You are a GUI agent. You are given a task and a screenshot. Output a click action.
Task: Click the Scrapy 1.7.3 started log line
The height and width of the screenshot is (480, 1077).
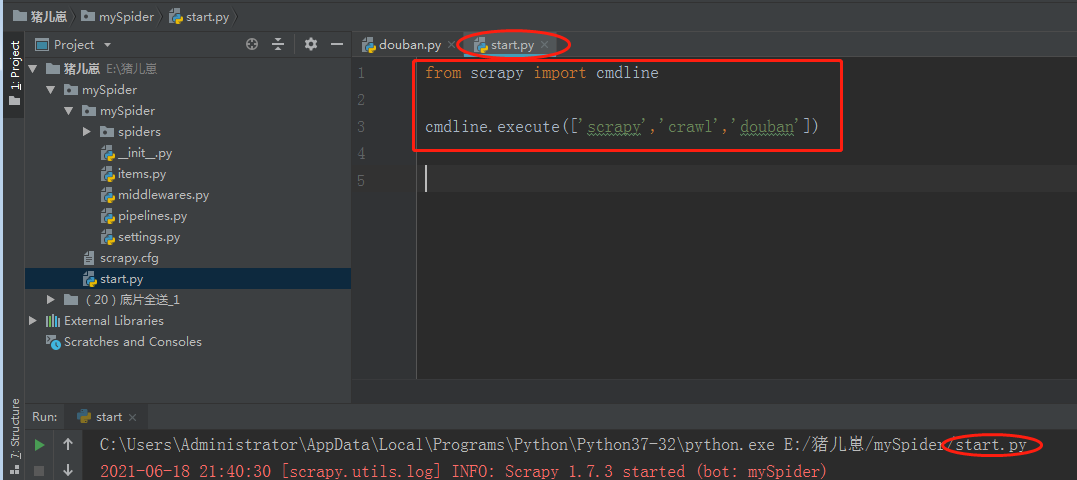pos(464,471)
